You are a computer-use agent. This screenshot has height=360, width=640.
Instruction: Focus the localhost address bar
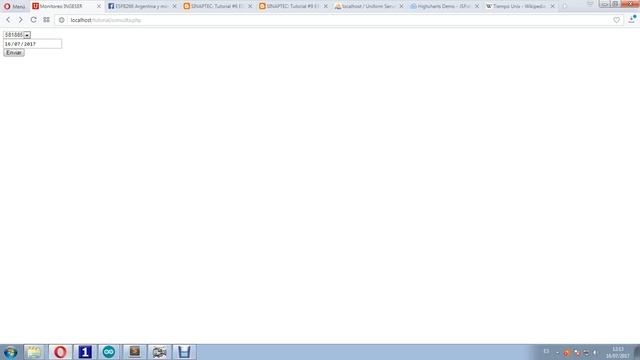339,20
